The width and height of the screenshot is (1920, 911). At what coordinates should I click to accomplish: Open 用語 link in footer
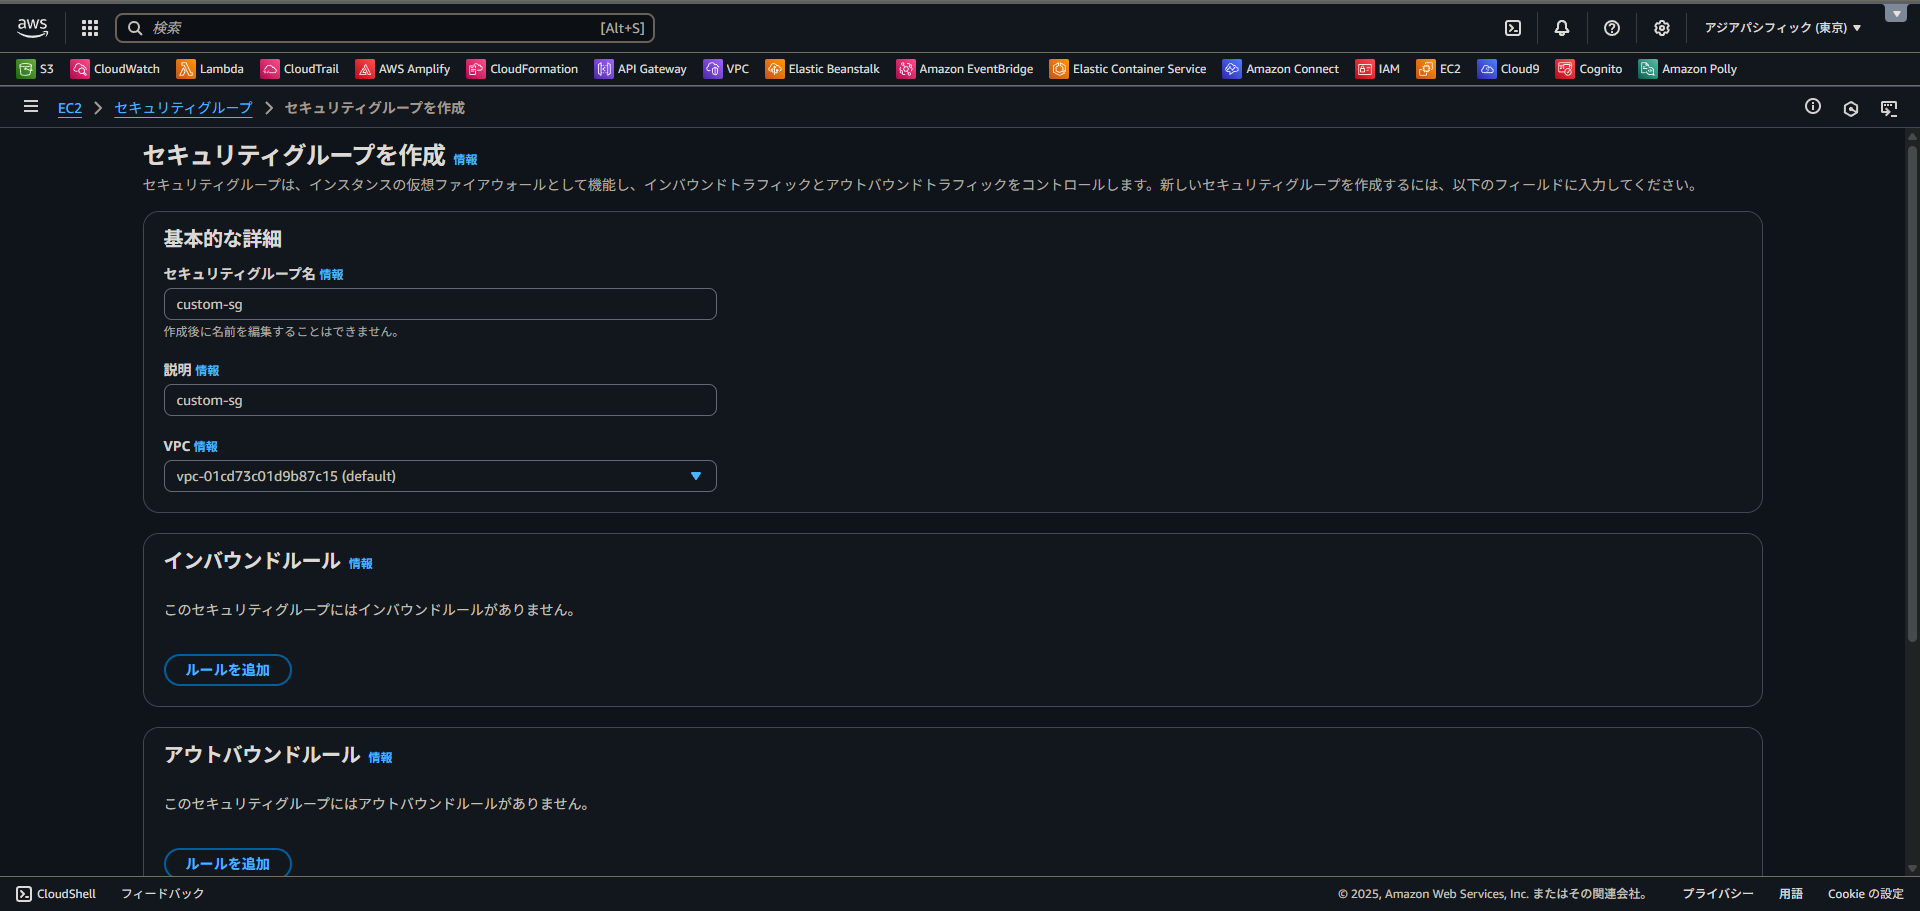click(1790, 894)
